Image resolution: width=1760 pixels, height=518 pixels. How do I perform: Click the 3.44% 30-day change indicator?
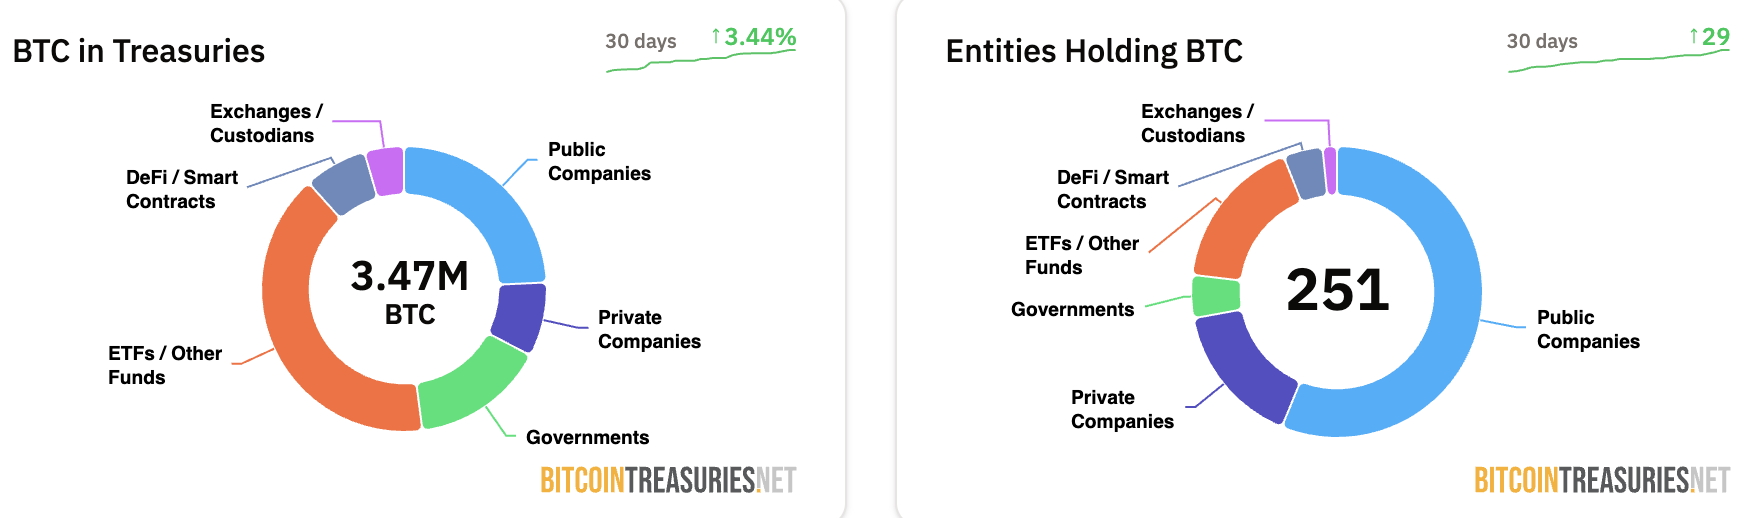pyautogui.click(x=754, y=37)
